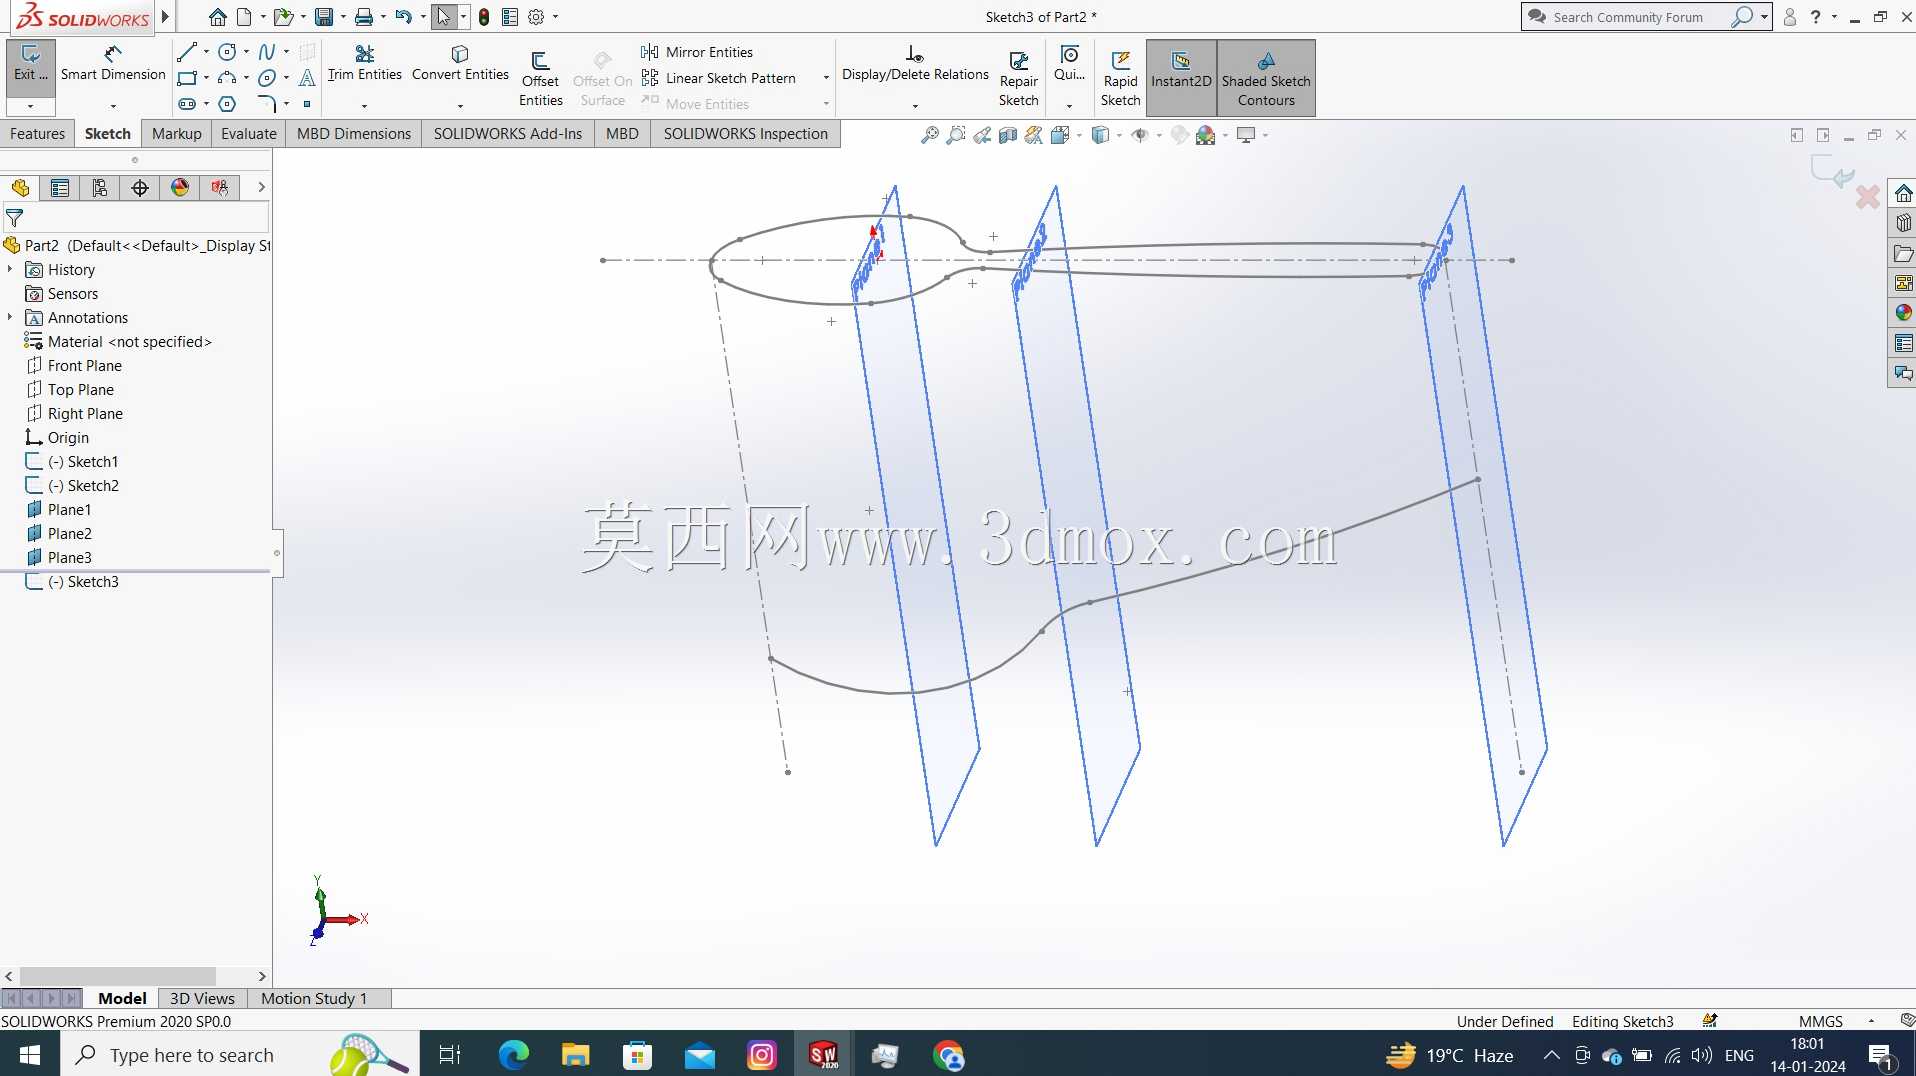
Task: Click the Windows Start button
Action: click(30, 1055)
